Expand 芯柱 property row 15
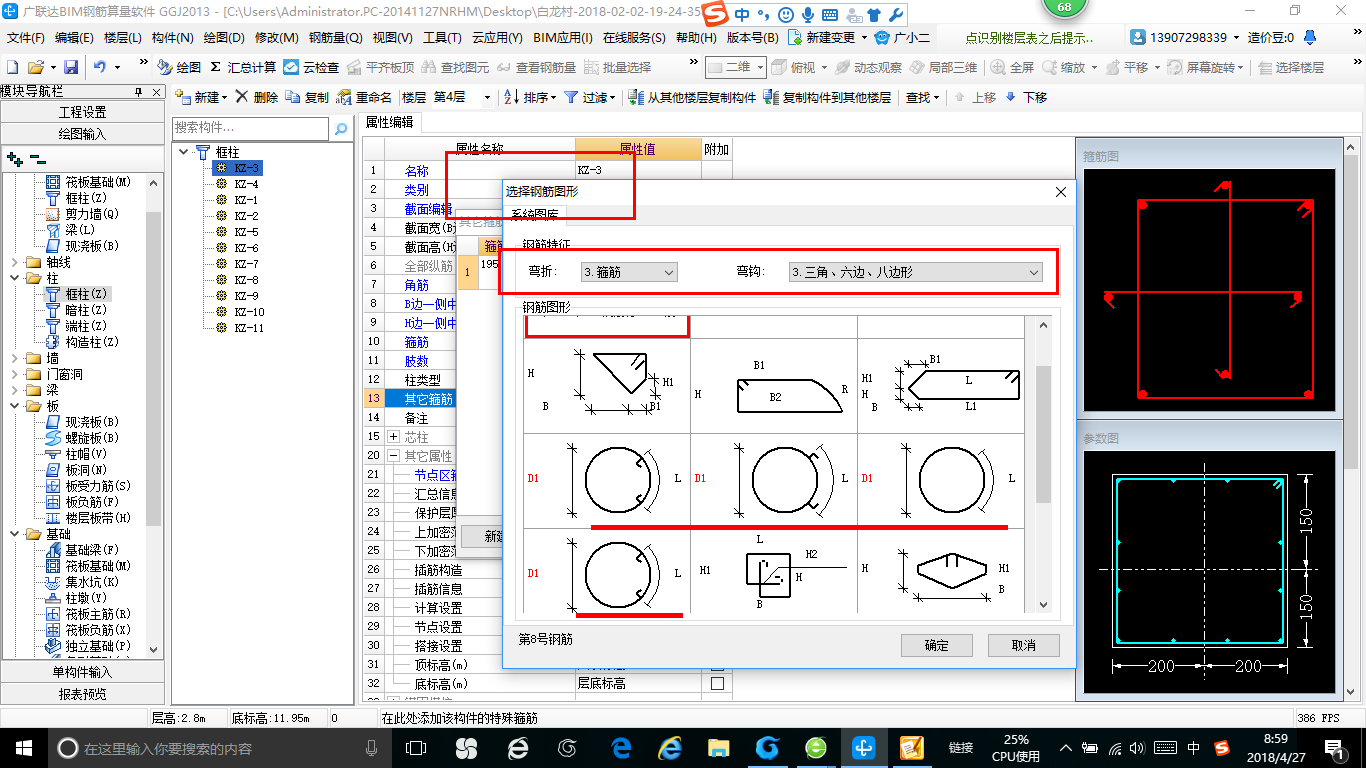This screenshot has height=768, width=1366. tap(393, 437)
